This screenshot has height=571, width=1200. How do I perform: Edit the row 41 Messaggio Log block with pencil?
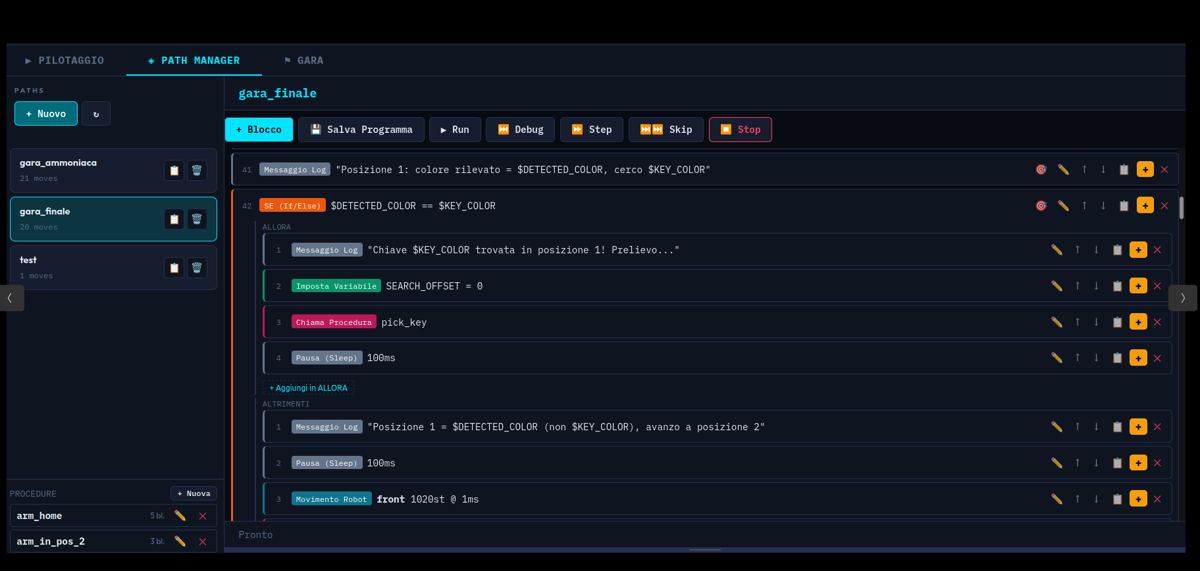1063,170
